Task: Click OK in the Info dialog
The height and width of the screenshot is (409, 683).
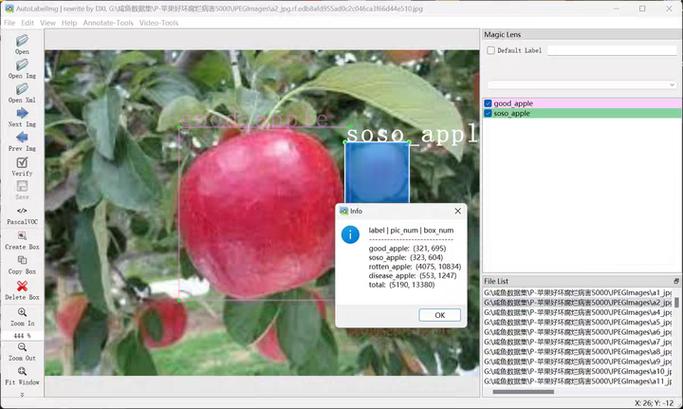Action: click(440, 315)
